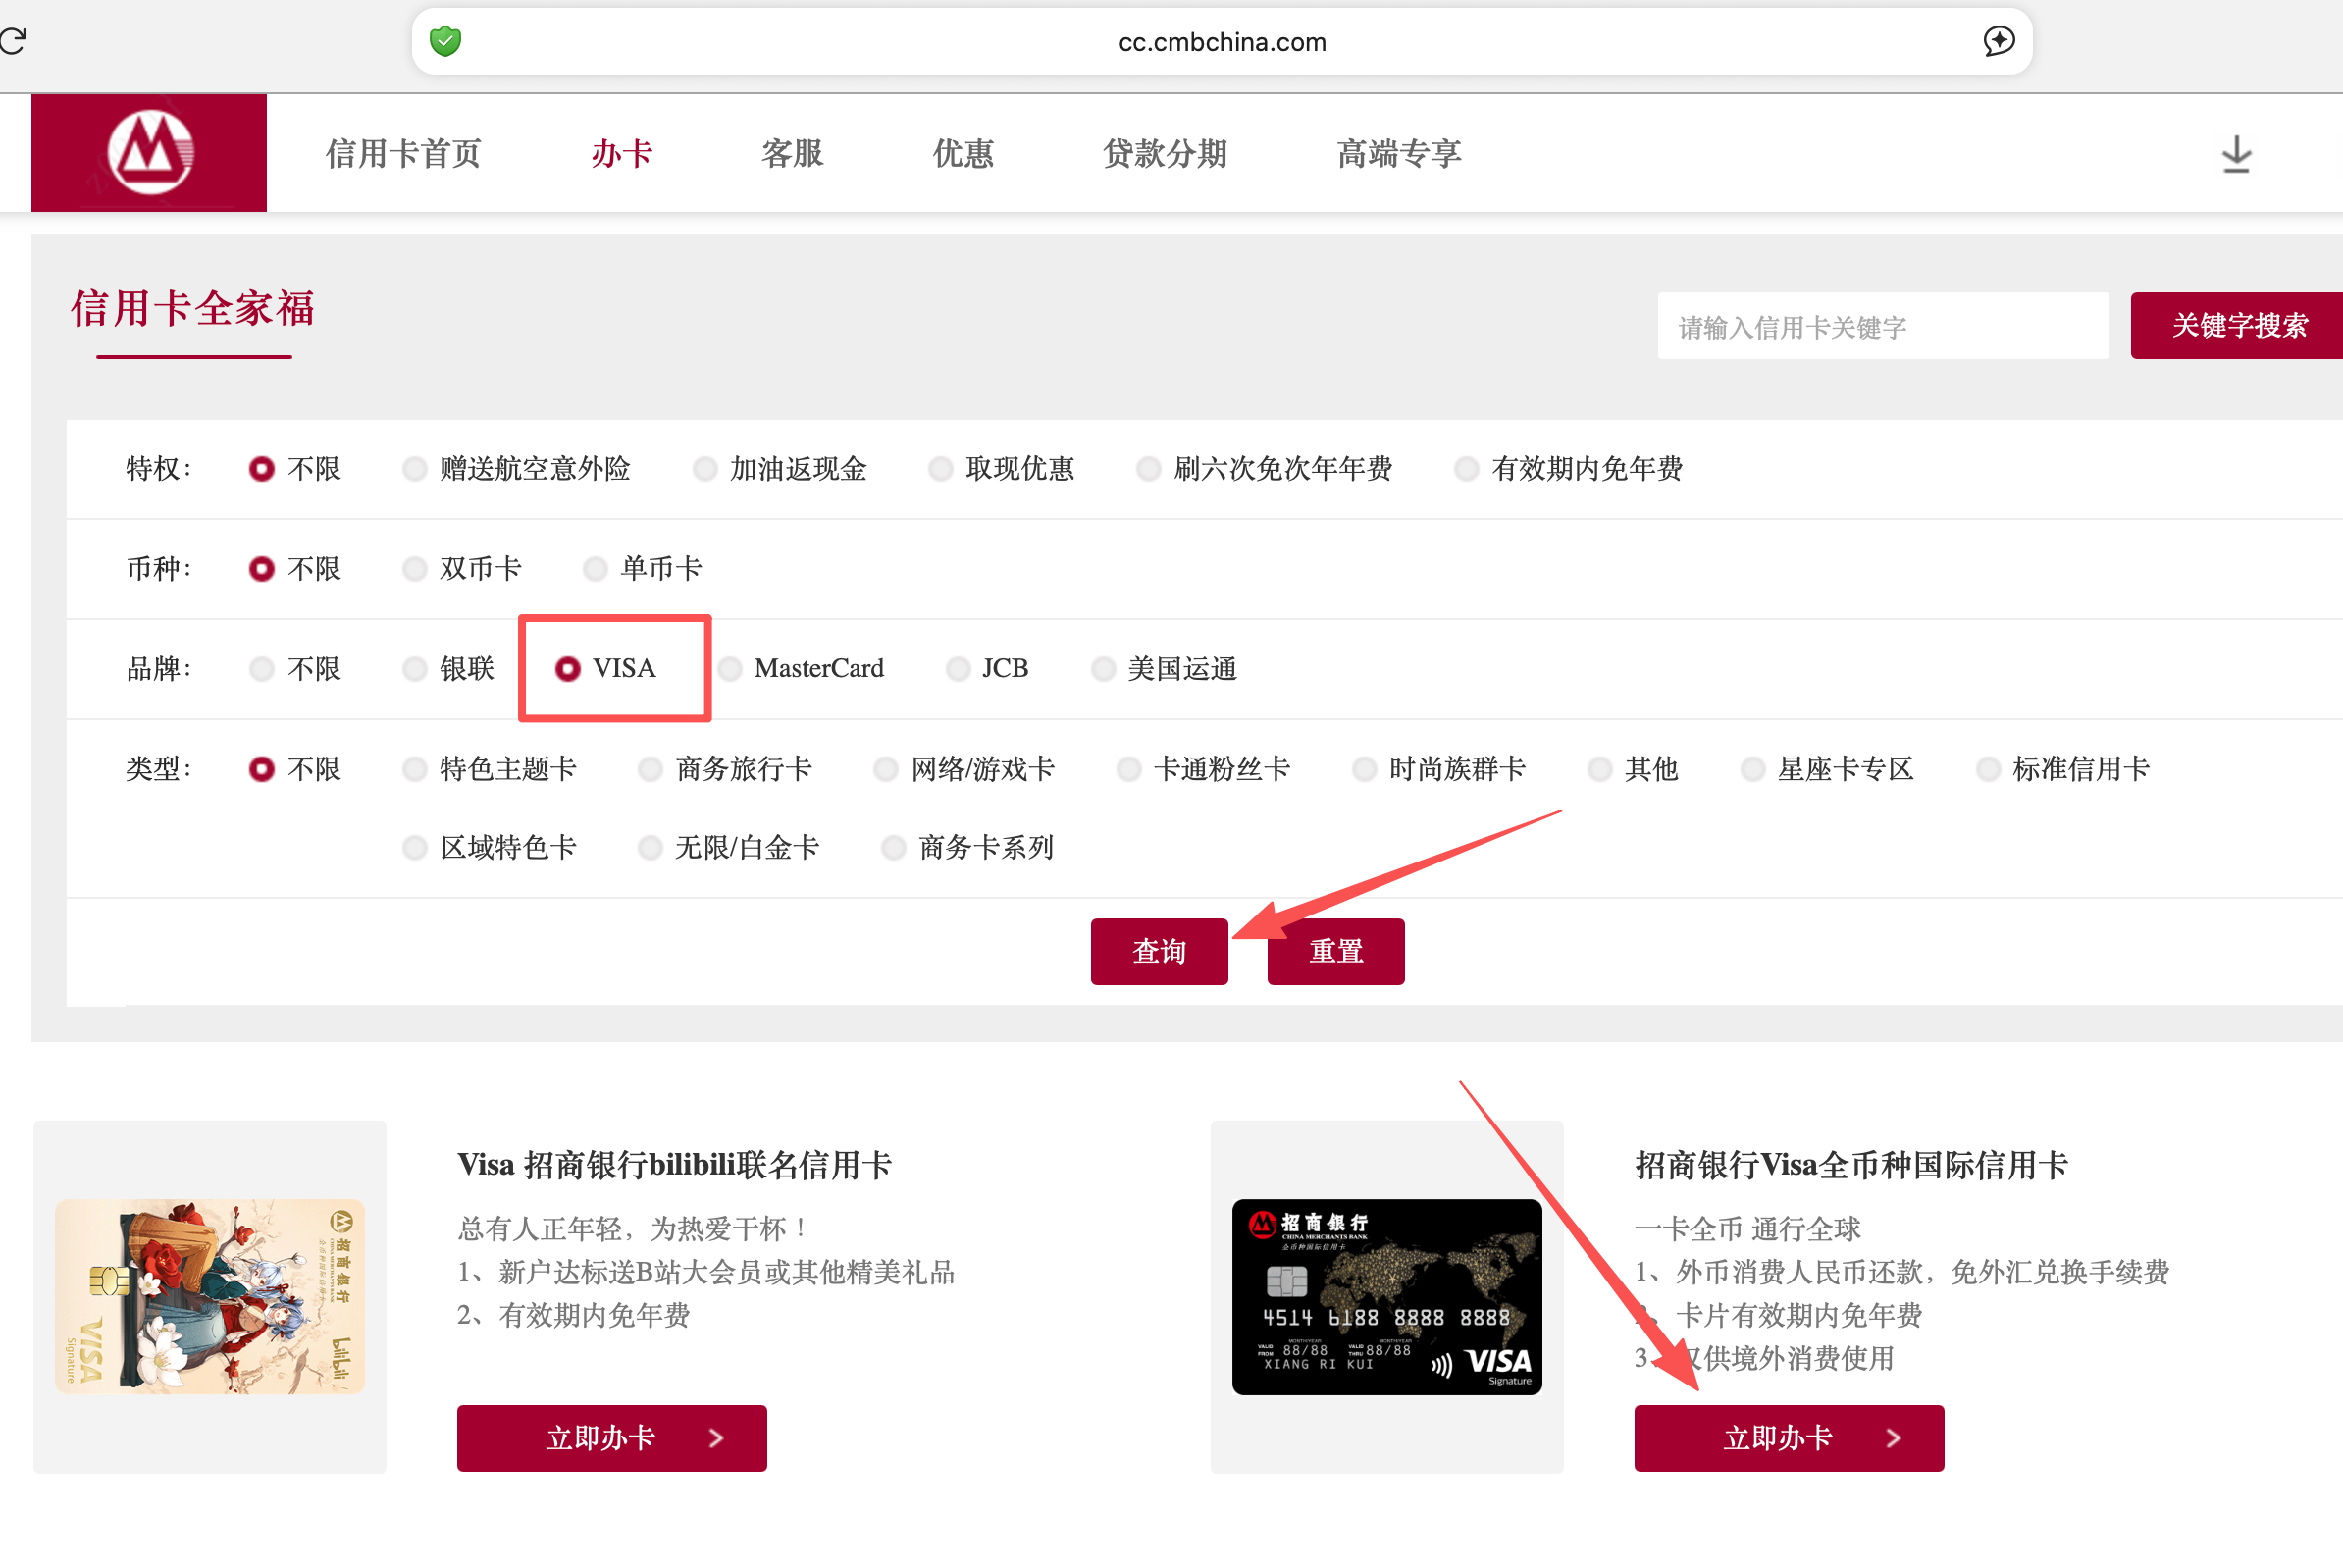Open the black Visa全币种 card image

1386,1296
